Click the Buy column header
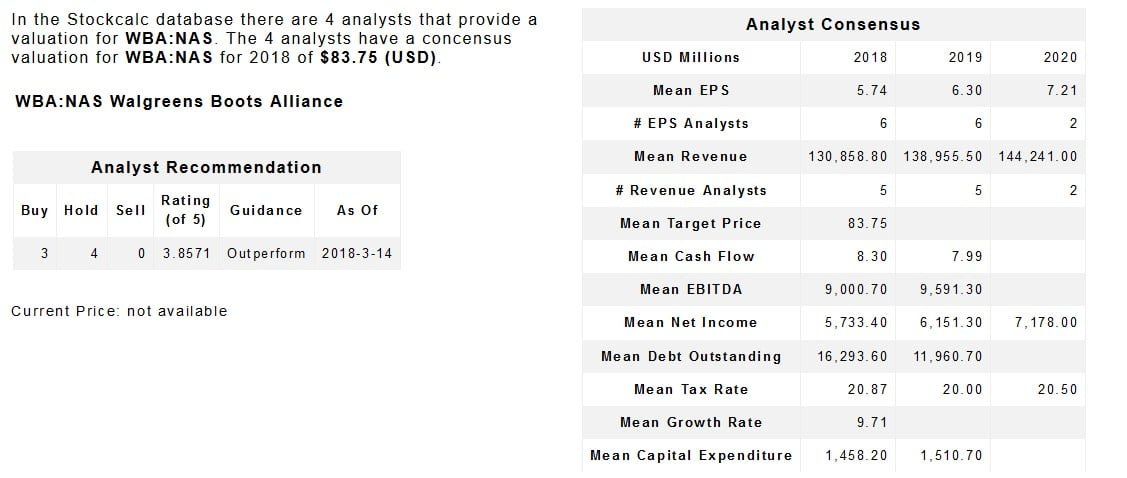Image resolution: width=1127 pixels, height=478 pixels. tap(34, 210)
